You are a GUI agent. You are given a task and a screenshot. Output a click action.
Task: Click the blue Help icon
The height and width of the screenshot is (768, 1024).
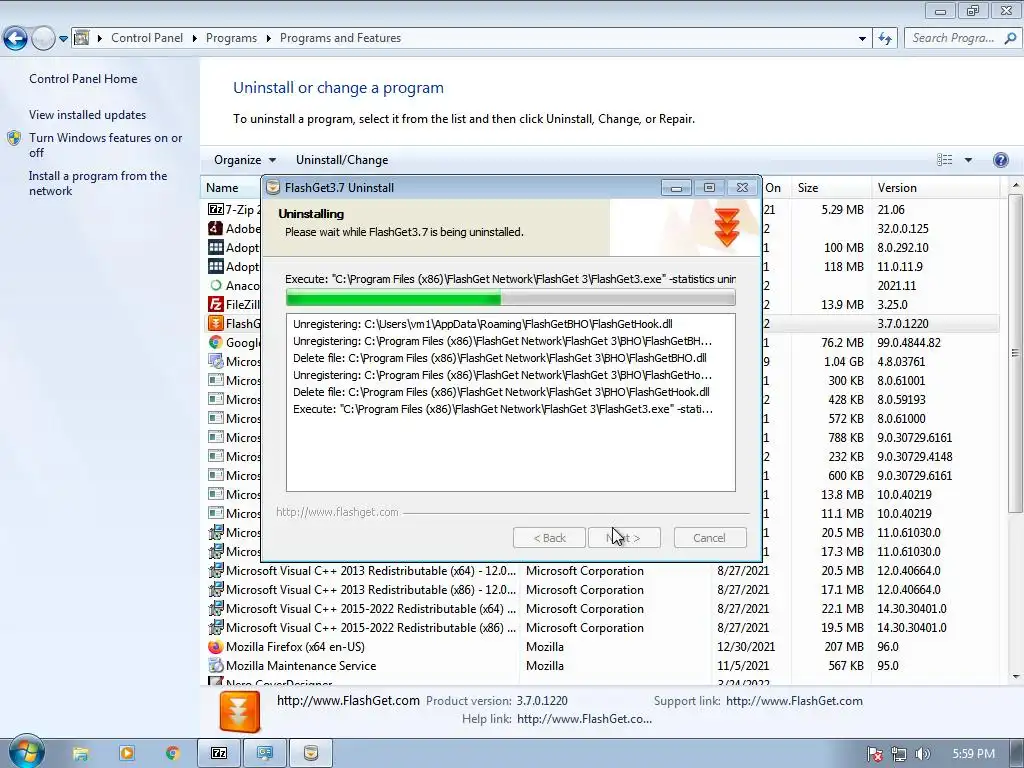point(1000,160)
